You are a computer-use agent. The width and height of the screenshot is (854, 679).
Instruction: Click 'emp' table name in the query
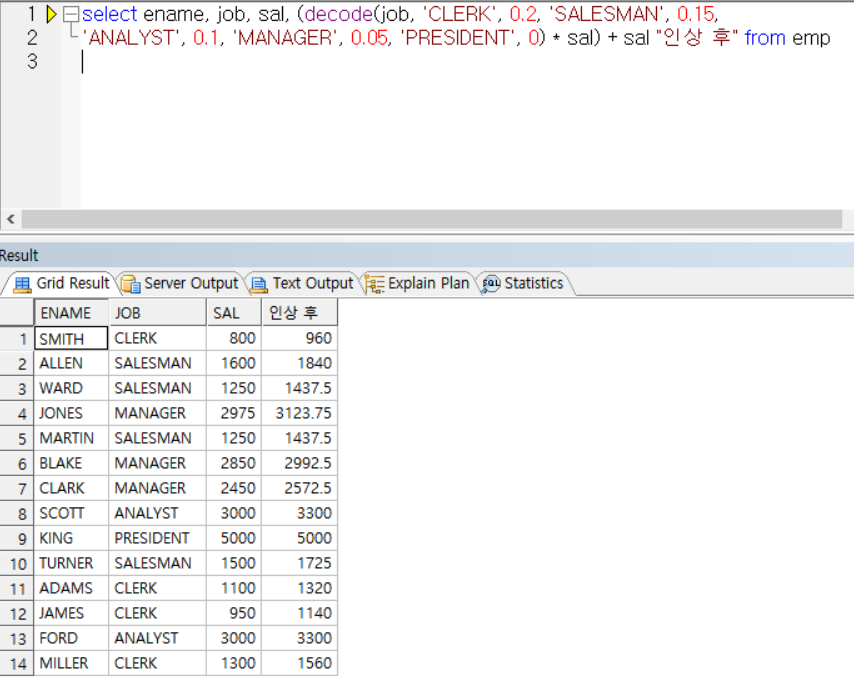tap(811, 39)
